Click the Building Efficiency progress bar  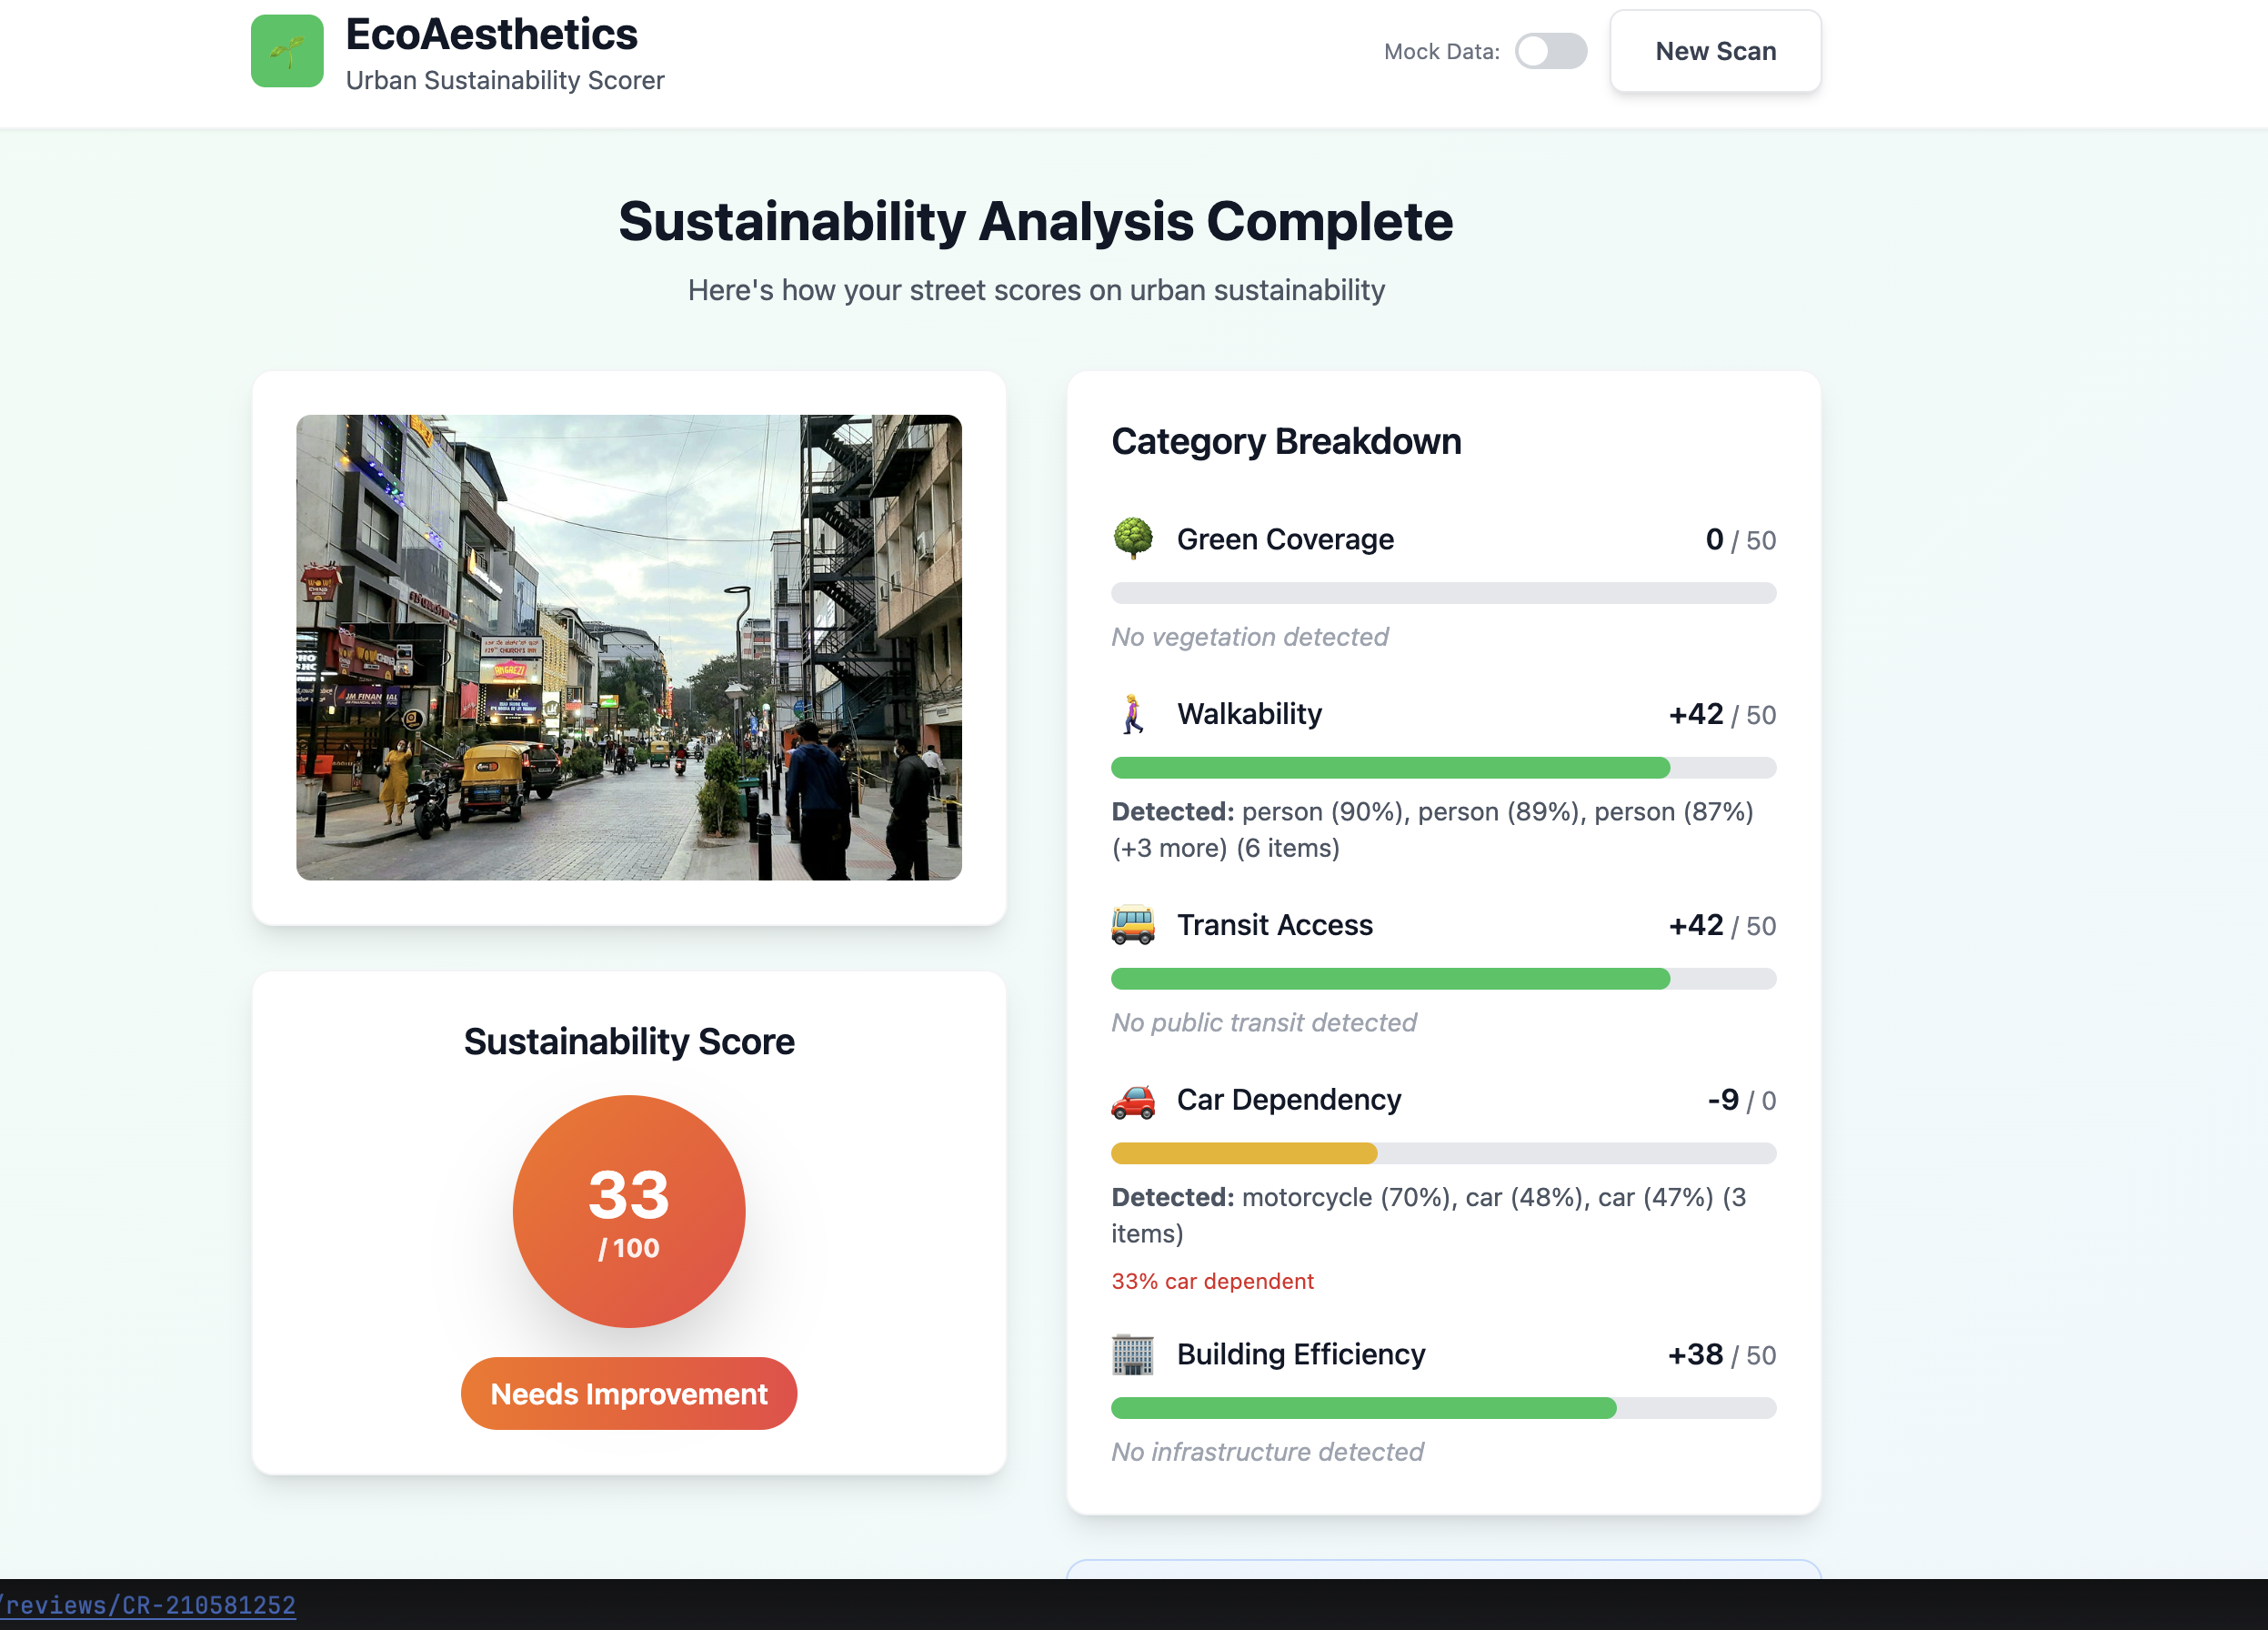tap(1442, 1408)
